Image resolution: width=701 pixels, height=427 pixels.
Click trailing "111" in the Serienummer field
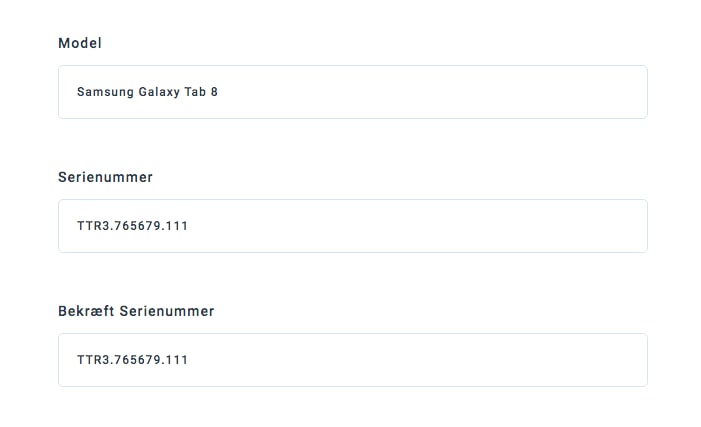(x=177, y=226)
